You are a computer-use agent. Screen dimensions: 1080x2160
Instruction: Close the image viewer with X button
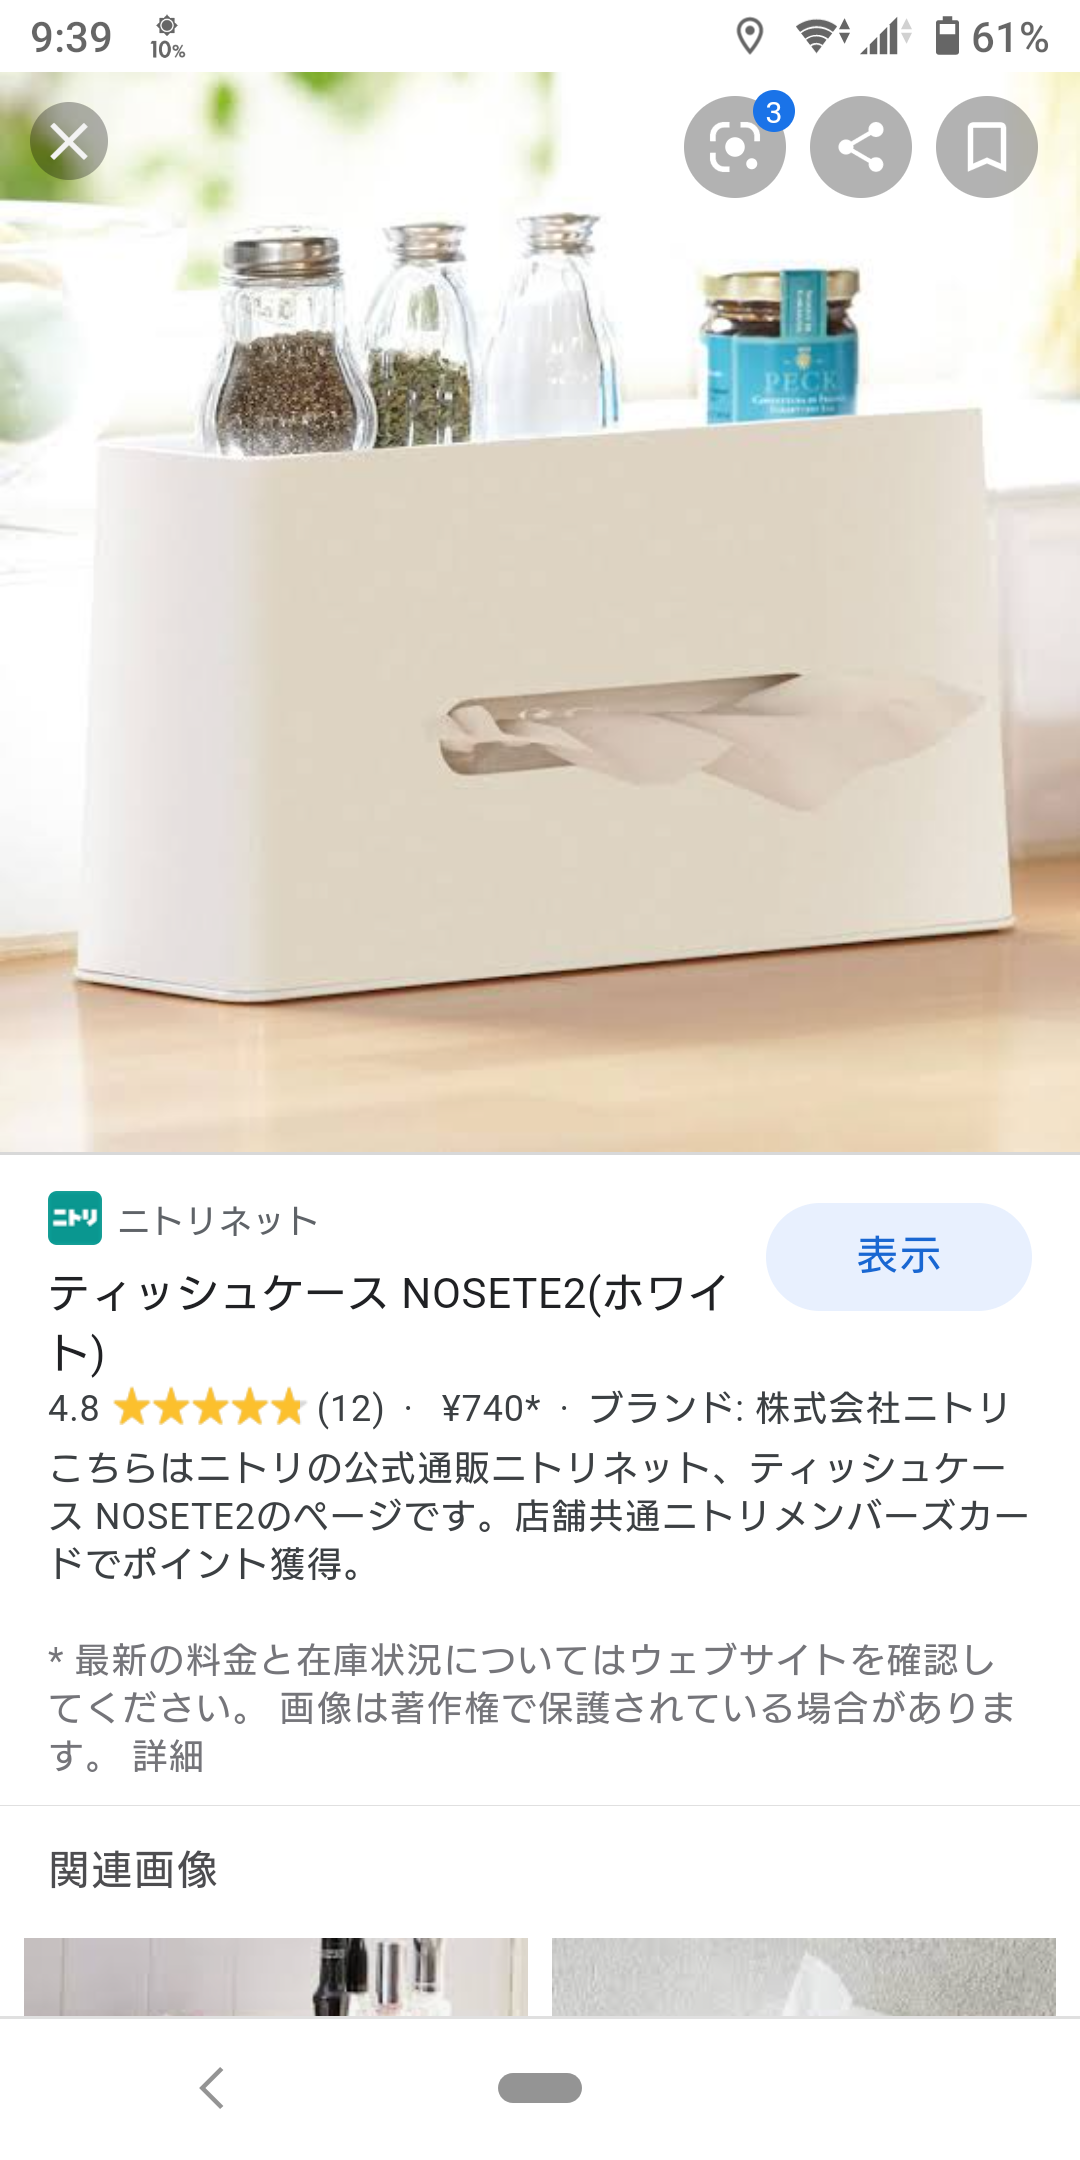click(69, 141)
